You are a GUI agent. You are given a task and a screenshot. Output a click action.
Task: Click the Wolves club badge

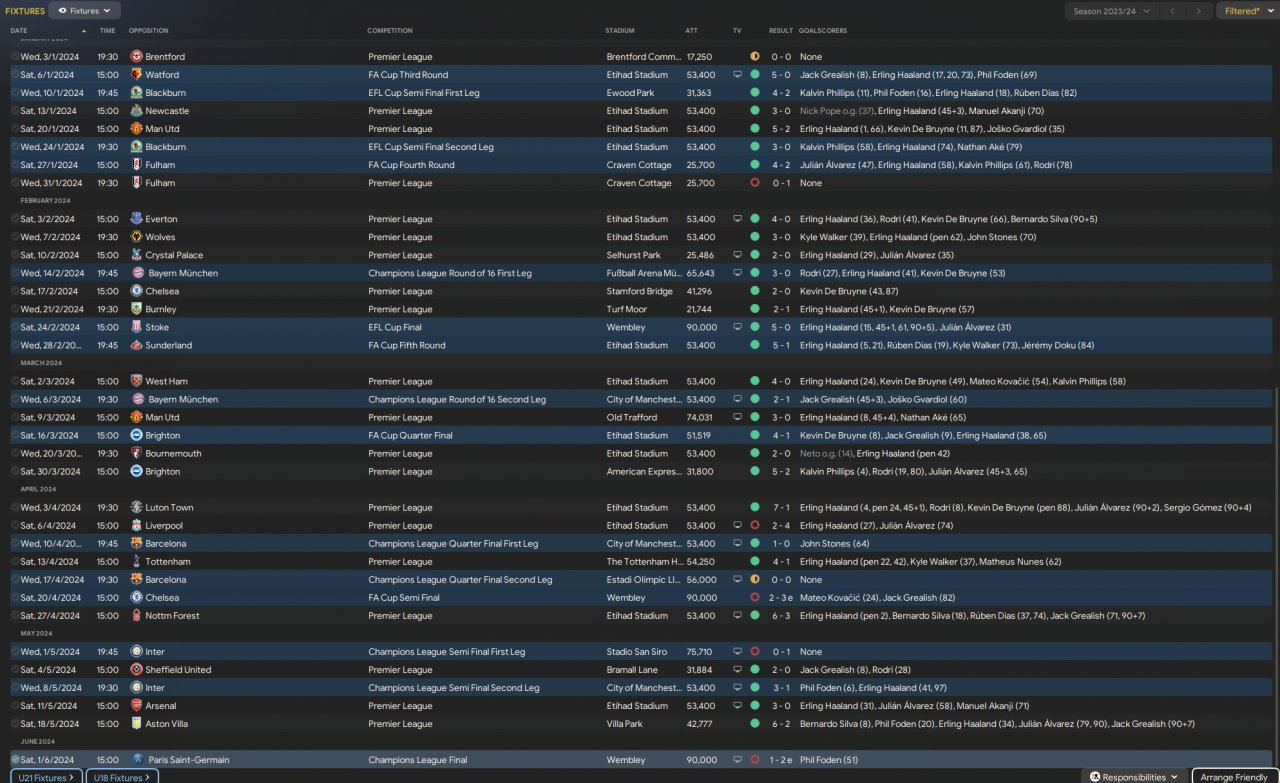(136, 237)
